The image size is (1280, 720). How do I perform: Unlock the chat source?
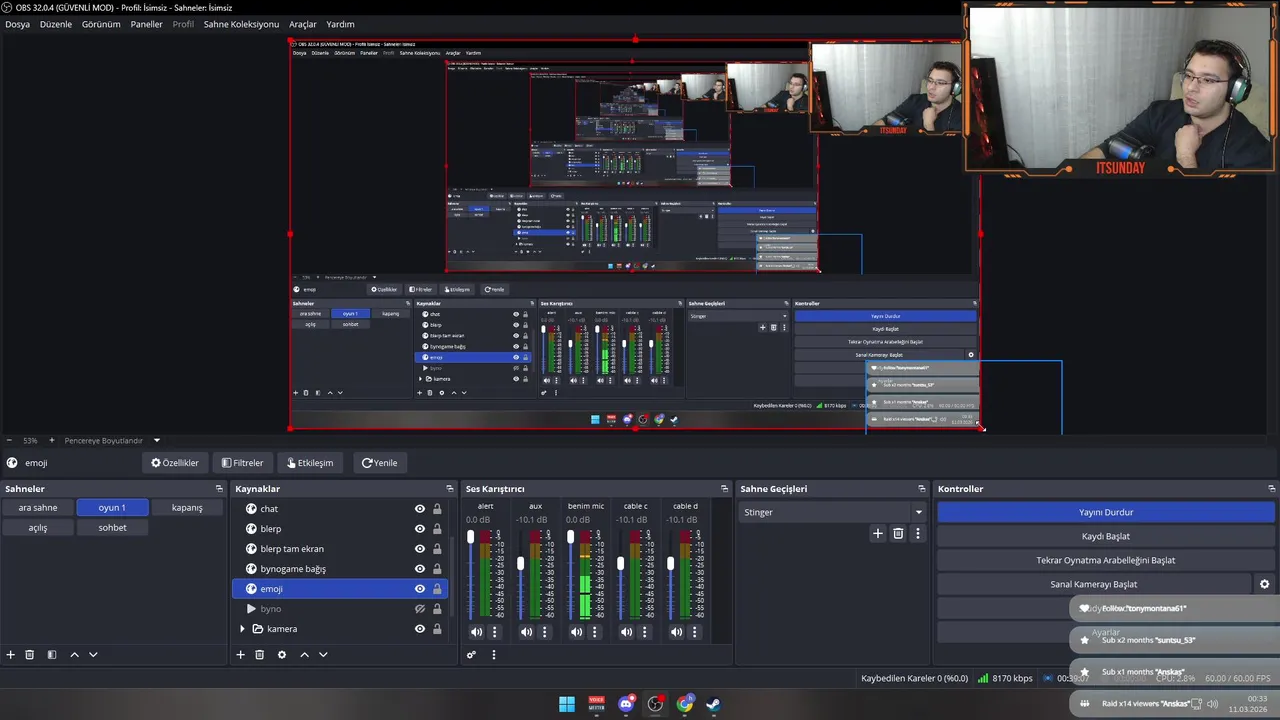click(437, 509)
